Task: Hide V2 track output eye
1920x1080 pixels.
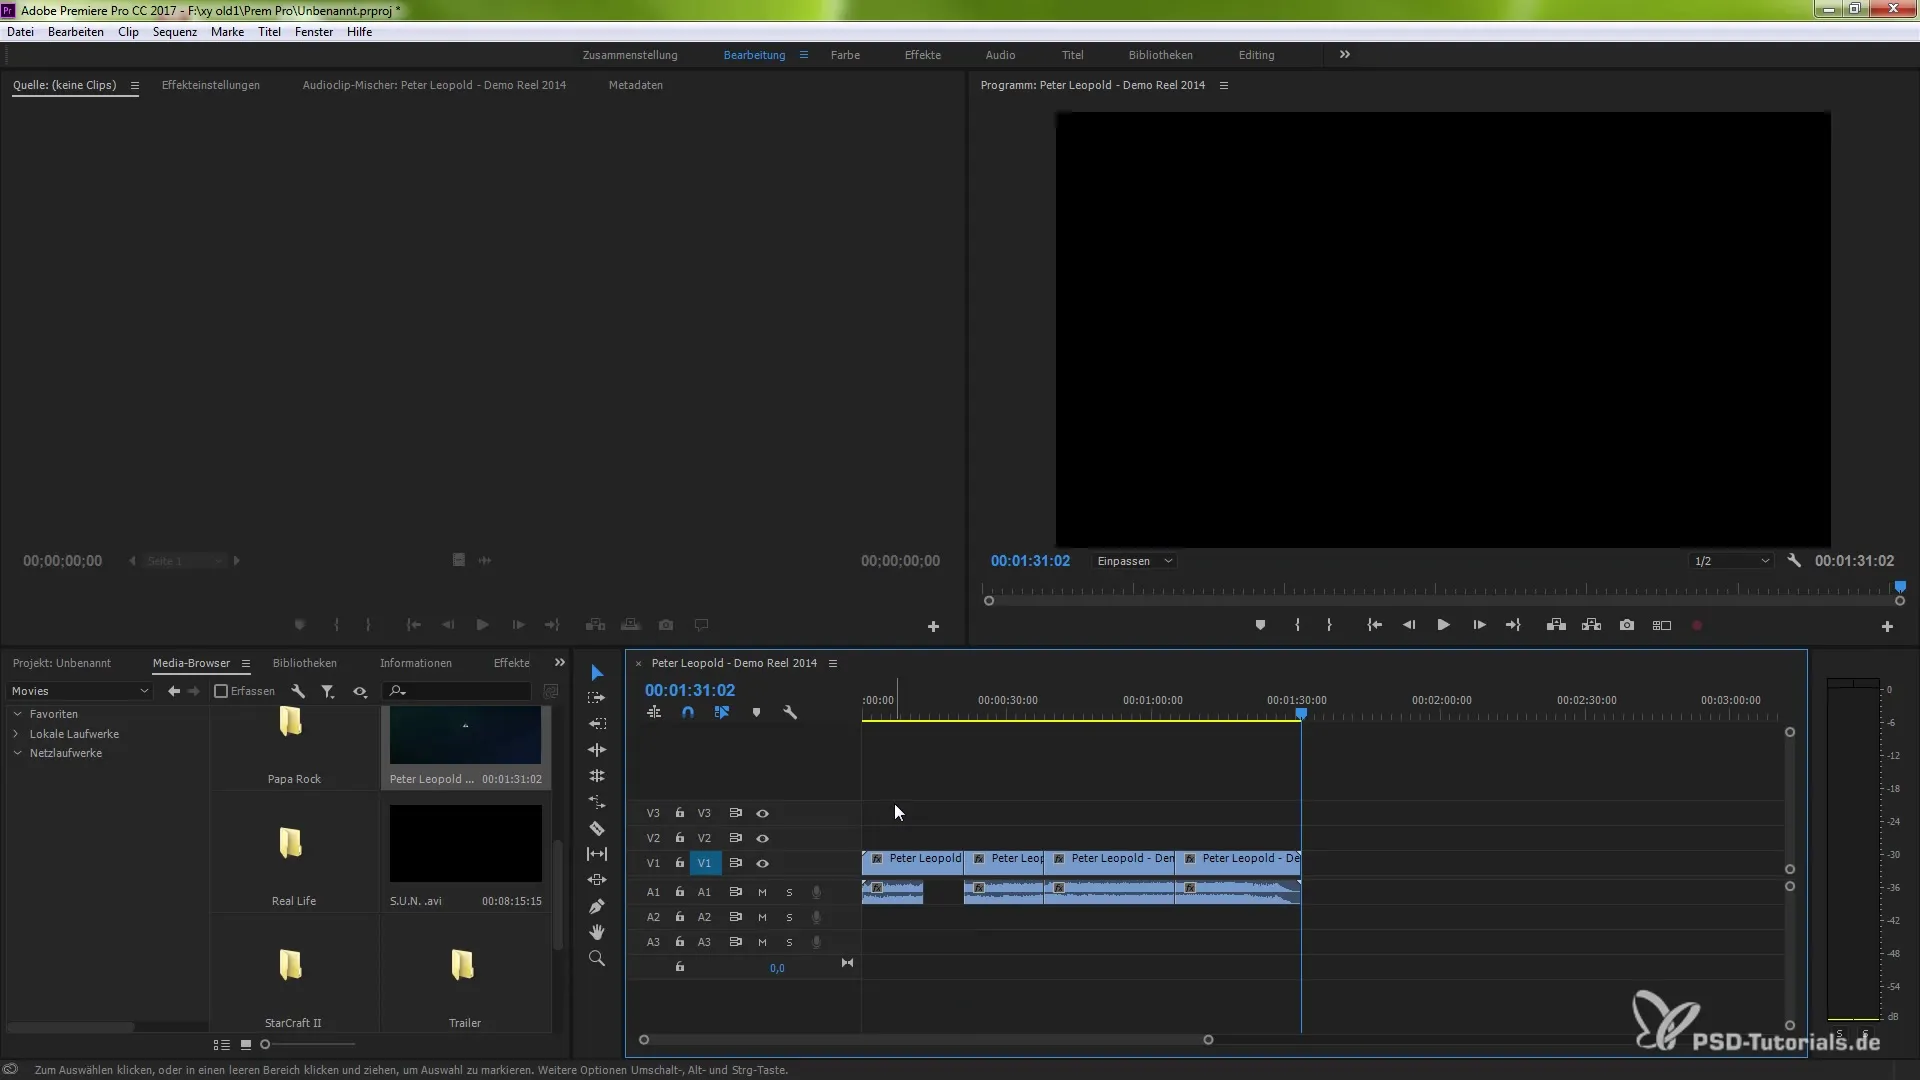Action: point(762,838)
